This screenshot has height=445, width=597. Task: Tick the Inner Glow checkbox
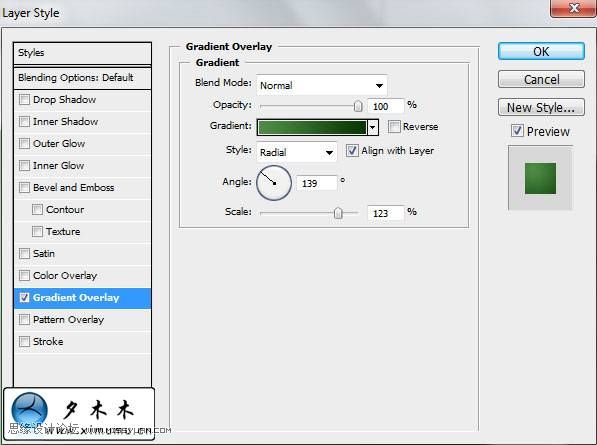point(24,166)
